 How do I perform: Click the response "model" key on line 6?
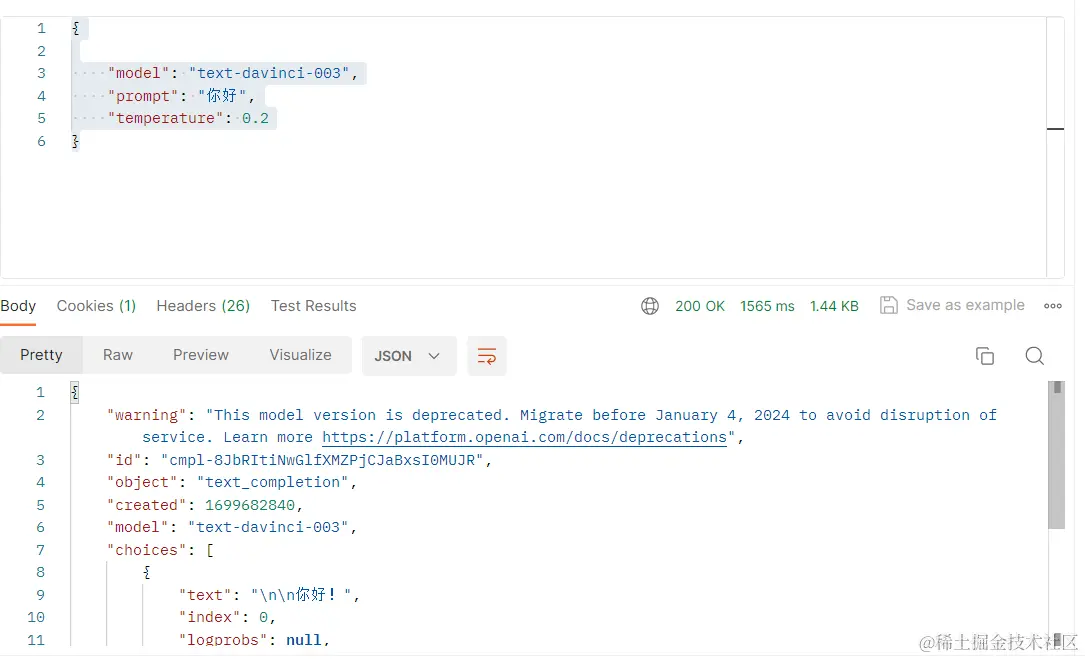tap(137, 527)
